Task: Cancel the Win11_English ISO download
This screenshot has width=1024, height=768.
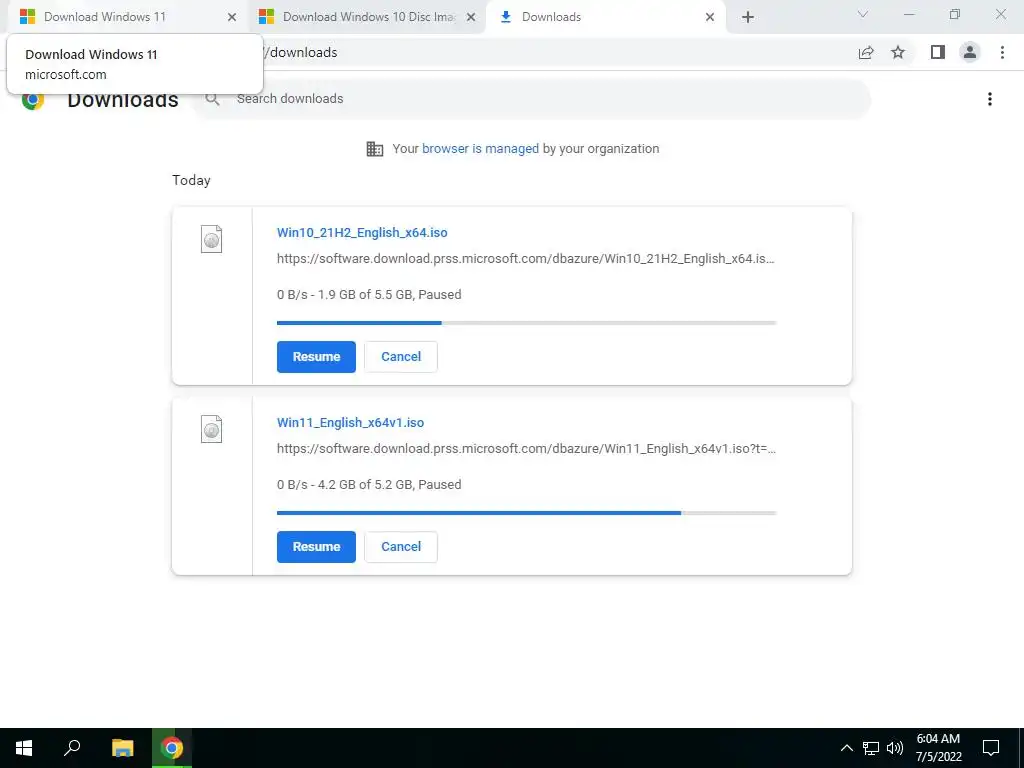Action: tap(401, 547)
